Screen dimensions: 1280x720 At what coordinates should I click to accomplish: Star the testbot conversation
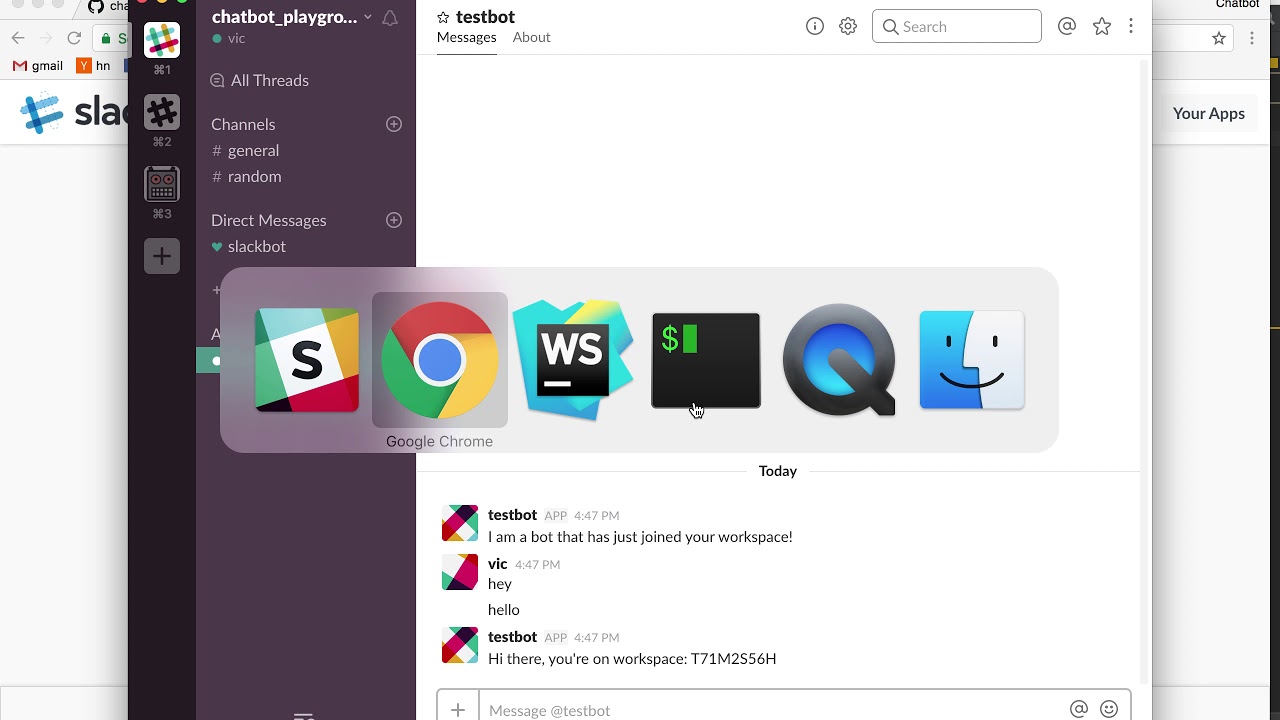pyautogui.click(x=443, y=18)
